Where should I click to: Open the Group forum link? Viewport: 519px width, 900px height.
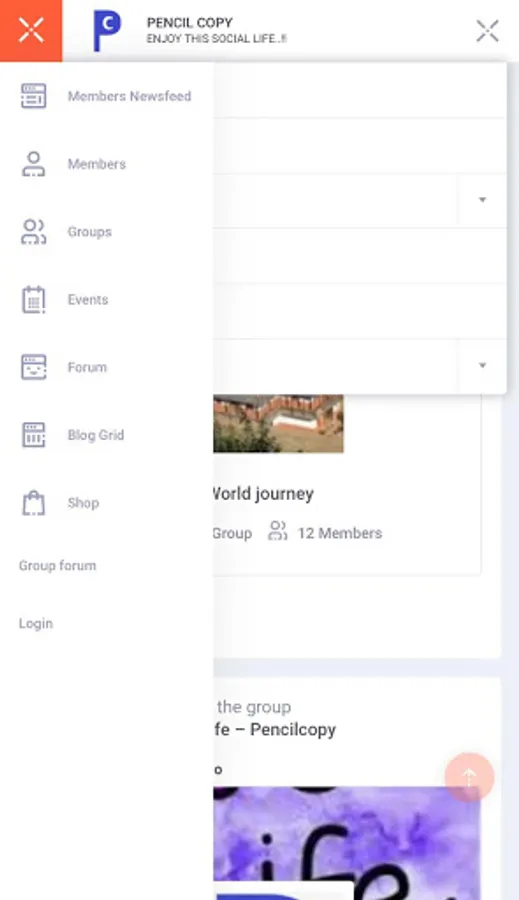(x=57, y=565)
